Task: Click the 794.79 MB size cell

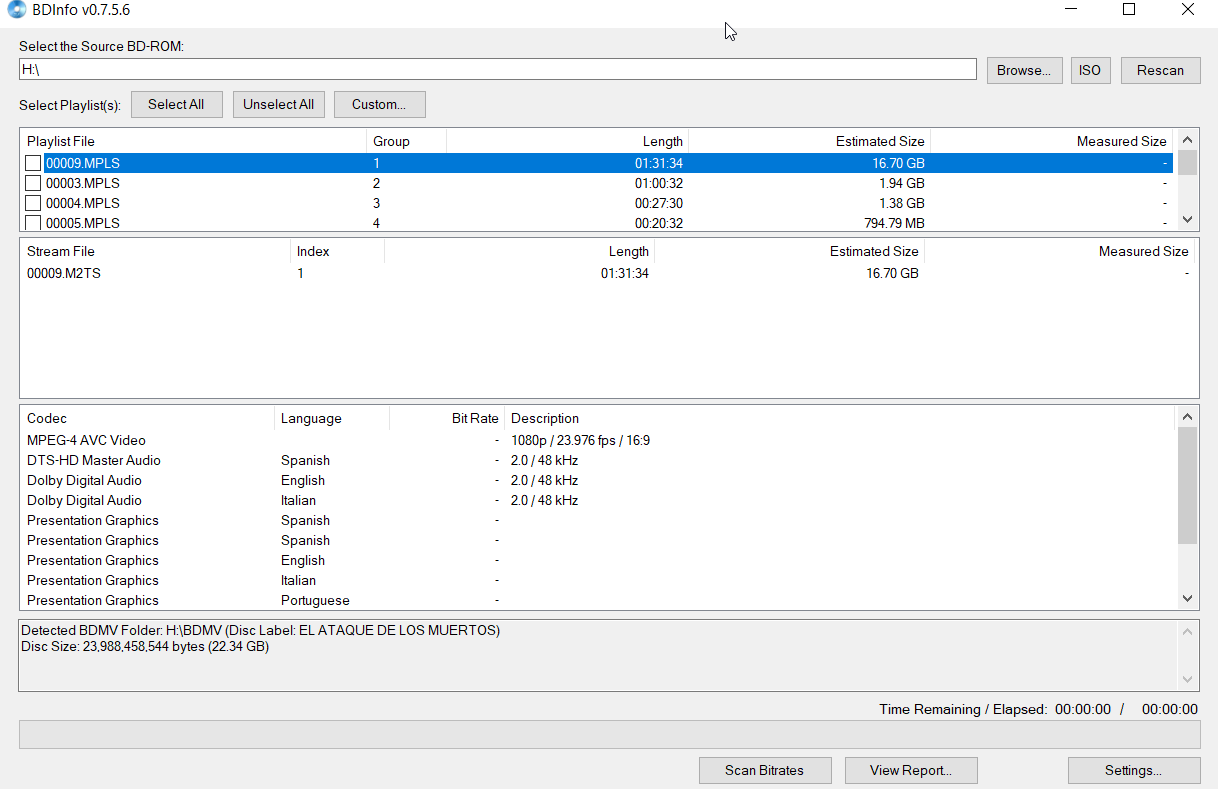Action: pyautogui.click(x=894, y=223)
